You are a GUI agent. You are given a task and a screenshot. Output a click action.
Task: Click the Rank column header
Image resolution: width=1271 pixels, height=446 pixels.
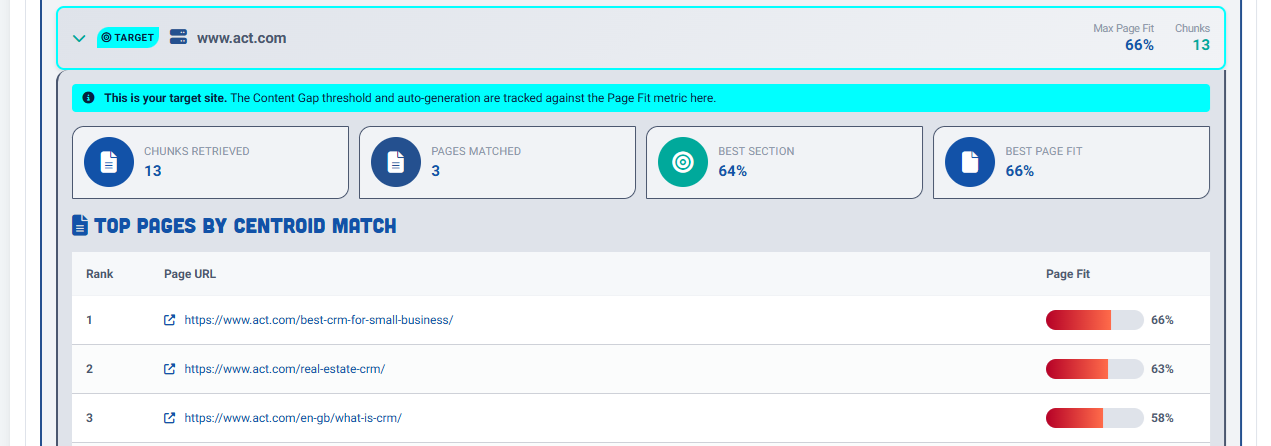(99, 274)
